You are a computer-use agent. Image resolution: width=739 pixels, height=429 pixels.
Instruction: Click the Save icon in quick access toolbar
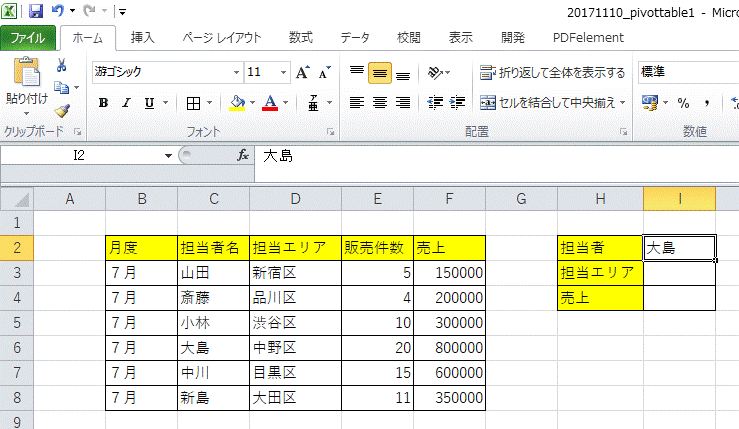[36, 11]
